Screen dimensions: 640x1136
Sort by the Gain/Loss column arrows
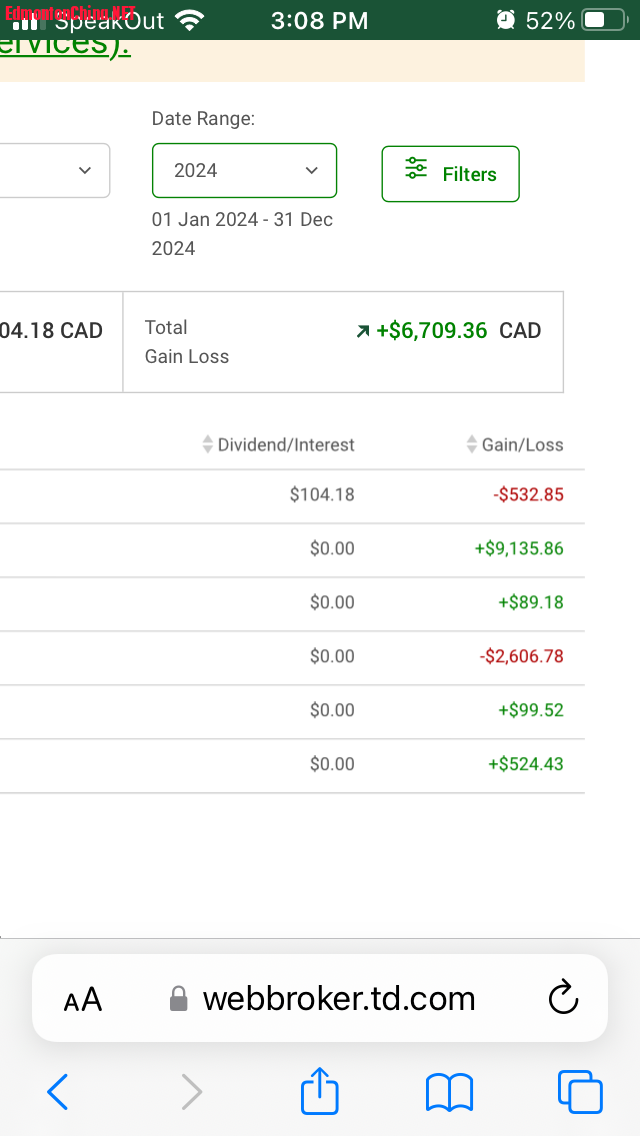(x=472, y=445)
